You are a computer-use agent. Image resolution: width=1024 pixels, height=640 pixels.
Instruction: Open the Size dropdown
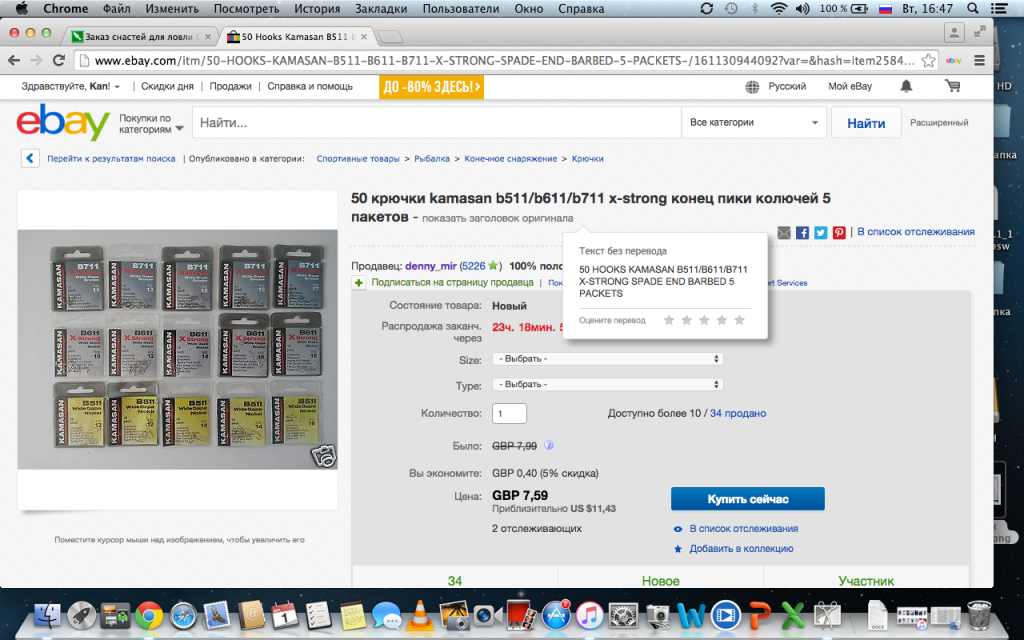pos(607,359)
